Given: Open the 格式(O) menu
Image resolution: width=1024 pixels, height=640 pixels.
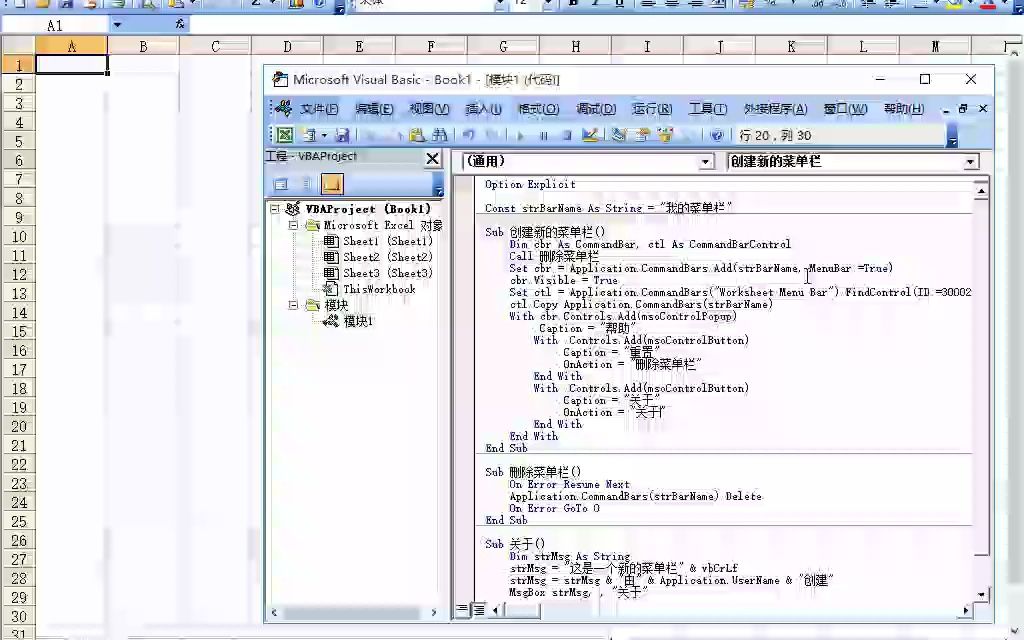Looking at the screenshot, I should point(539,109).
